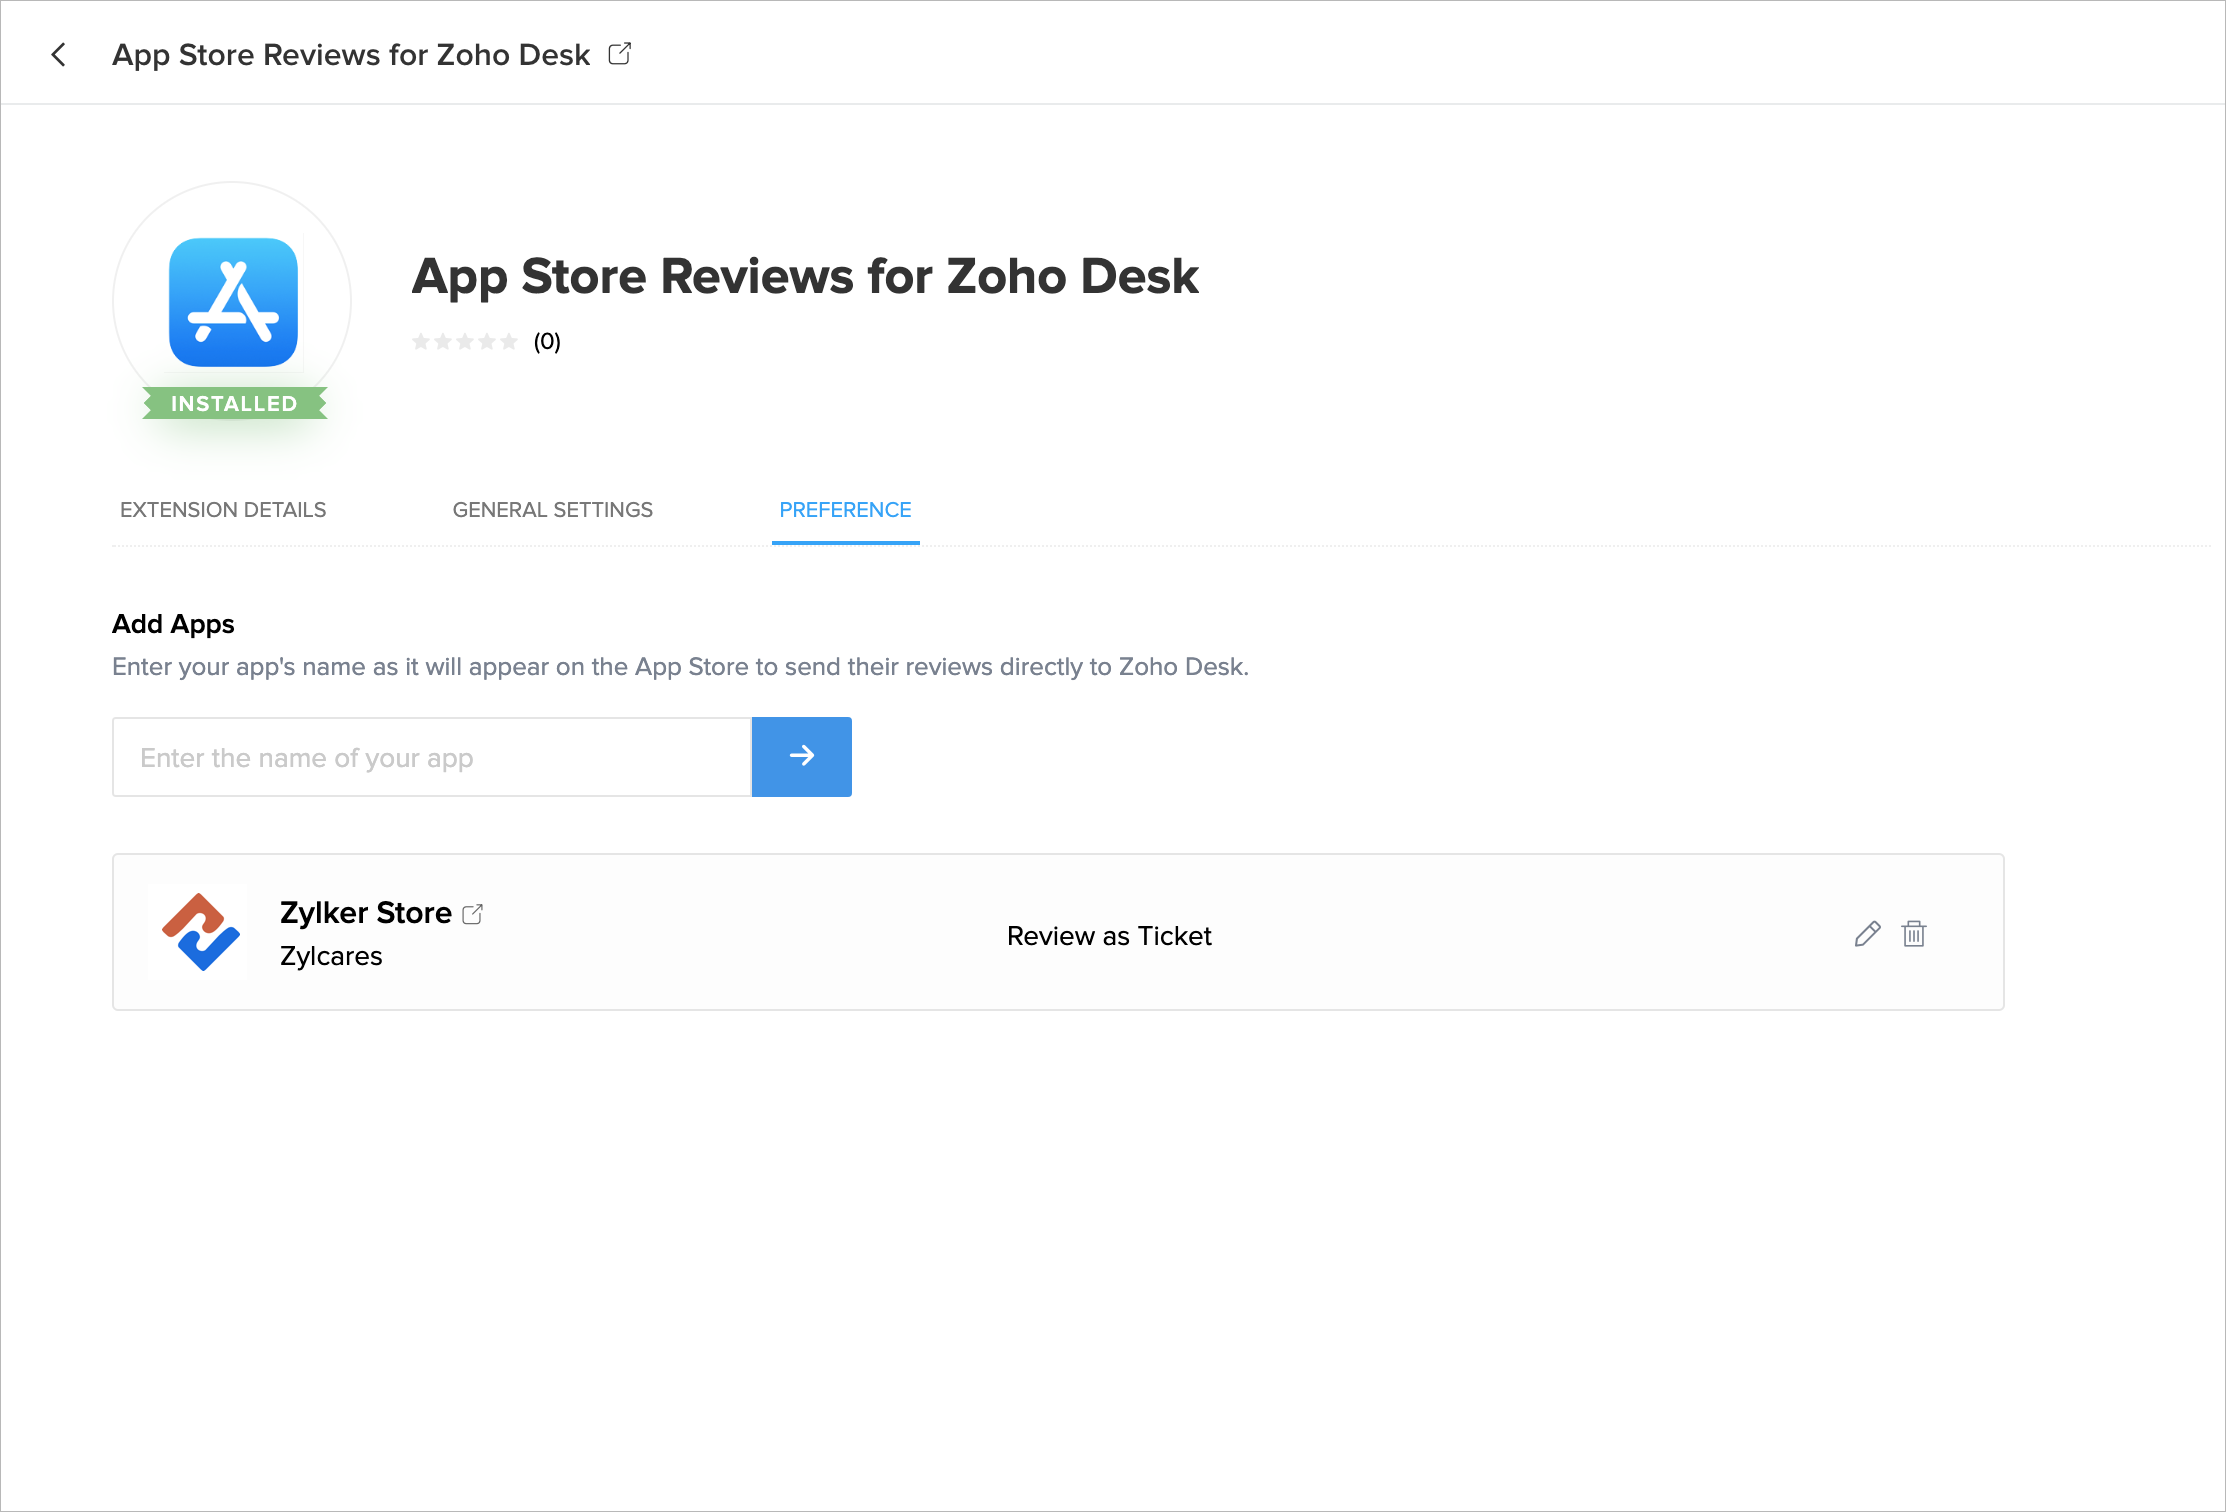Viewport: 2226px width, 1512px height.
Task: Submit app name with blue arrow button
Action: pos(801,757)
